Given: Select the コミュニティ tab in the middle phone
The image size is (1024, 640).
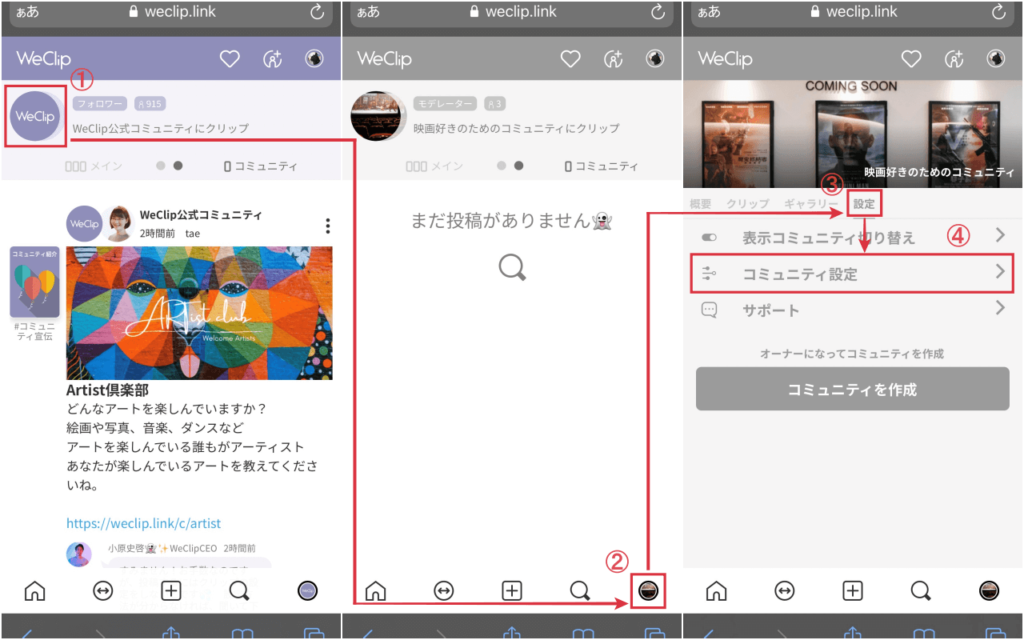Looking at the screenshot, I should coord(601,166).
